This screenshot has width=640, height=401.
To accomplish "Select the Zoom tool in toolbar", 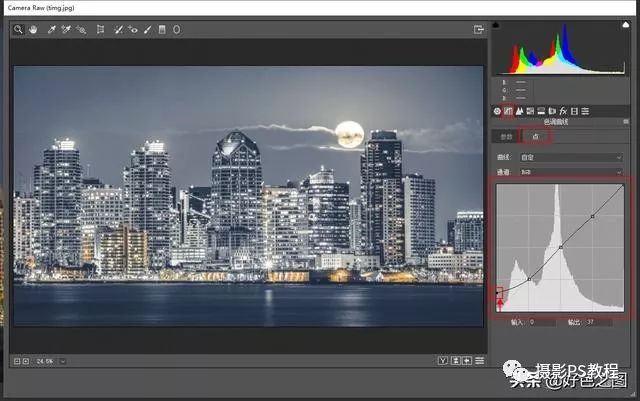I will [18, 30].
